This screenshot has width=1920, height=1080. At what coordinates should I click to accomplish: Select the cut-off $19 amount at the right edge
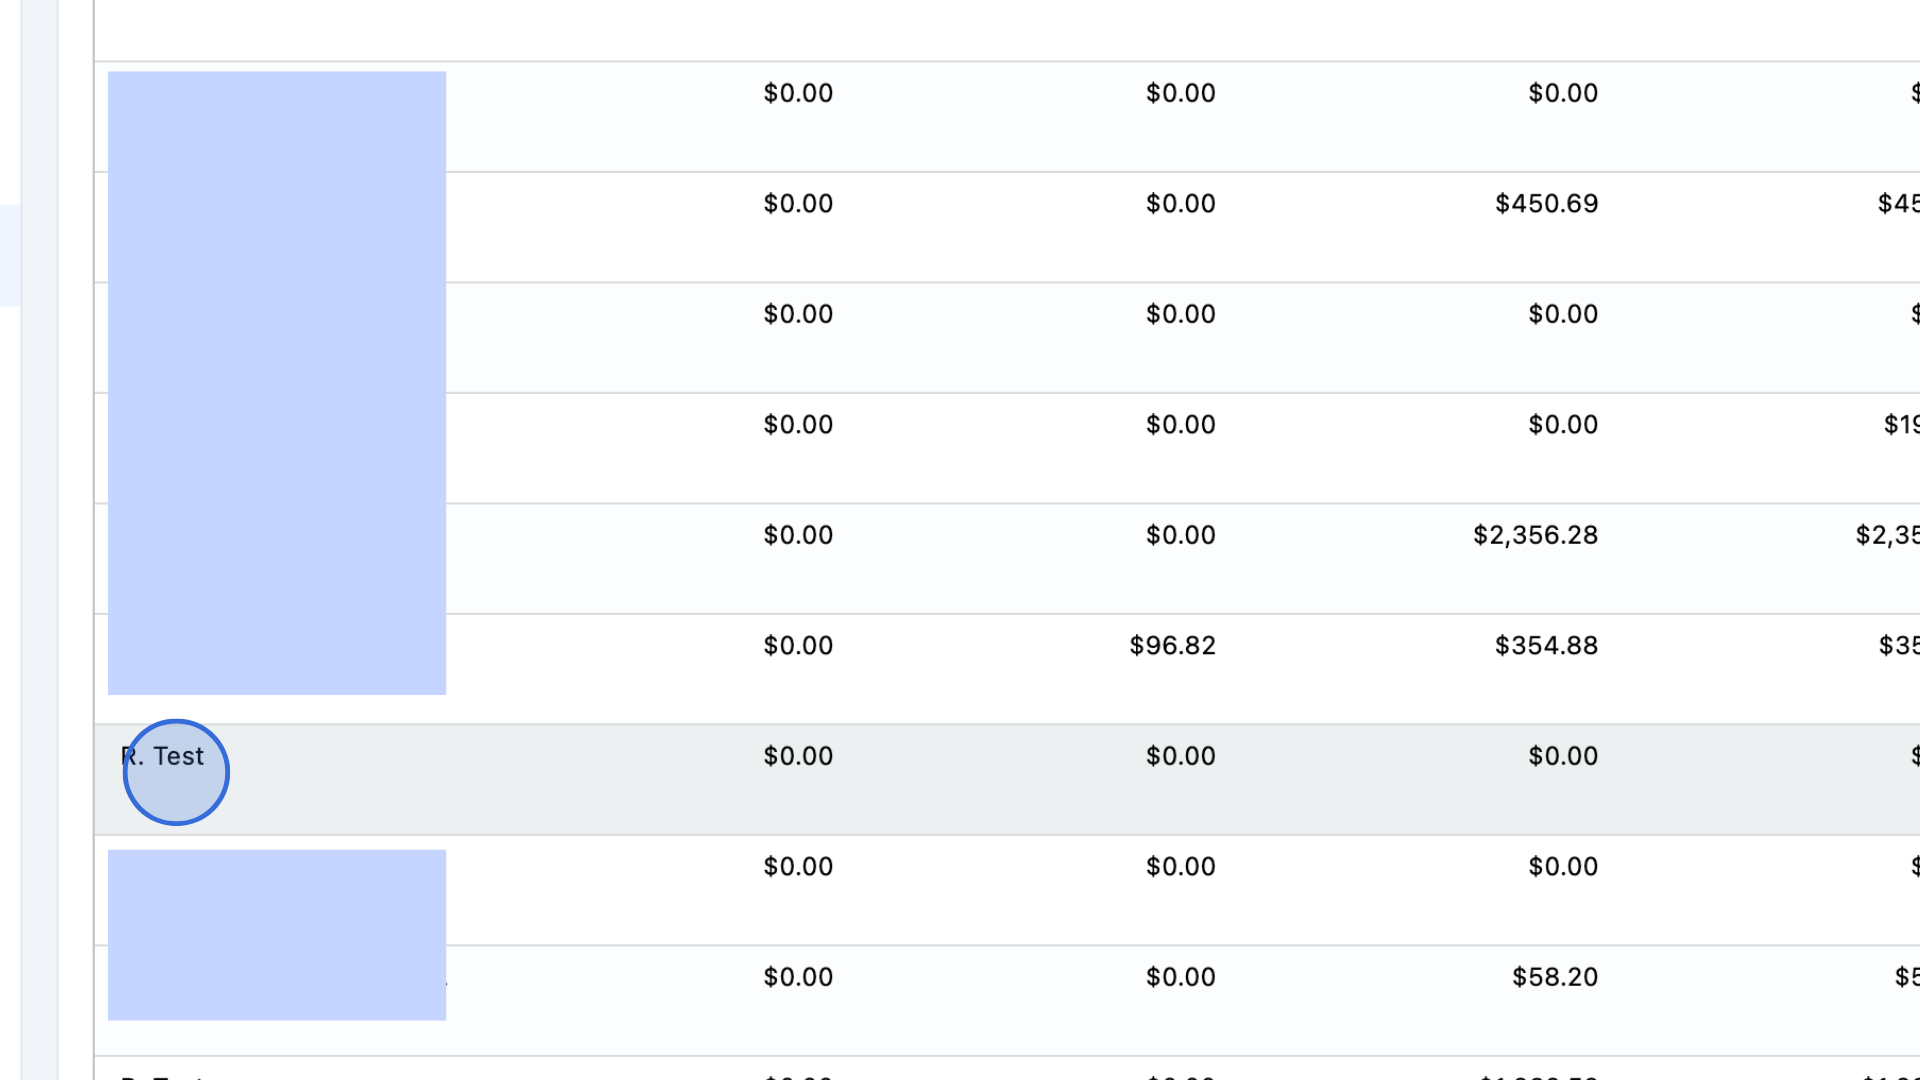click(x=1901, y=425)
